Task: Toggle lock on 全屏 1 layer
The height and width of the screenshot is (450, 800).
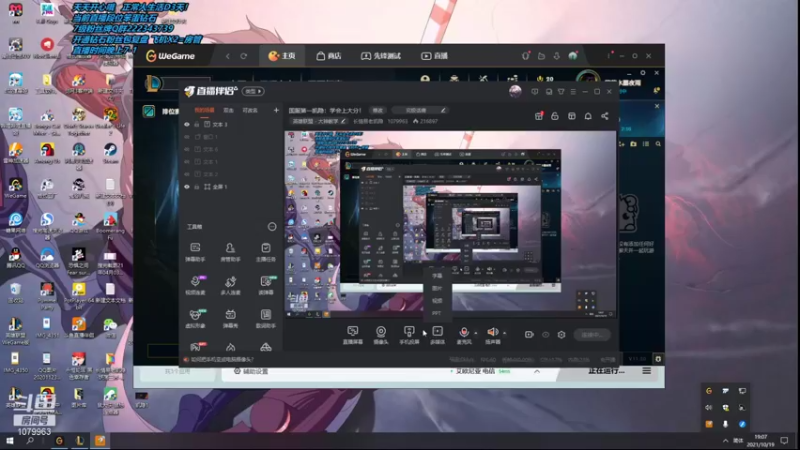Action: coord(196,187)
